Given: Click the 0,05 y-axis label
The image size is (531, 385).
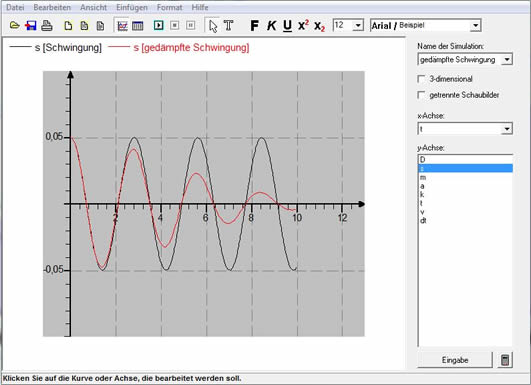Looking at the screenshot, I should (54, 136).
